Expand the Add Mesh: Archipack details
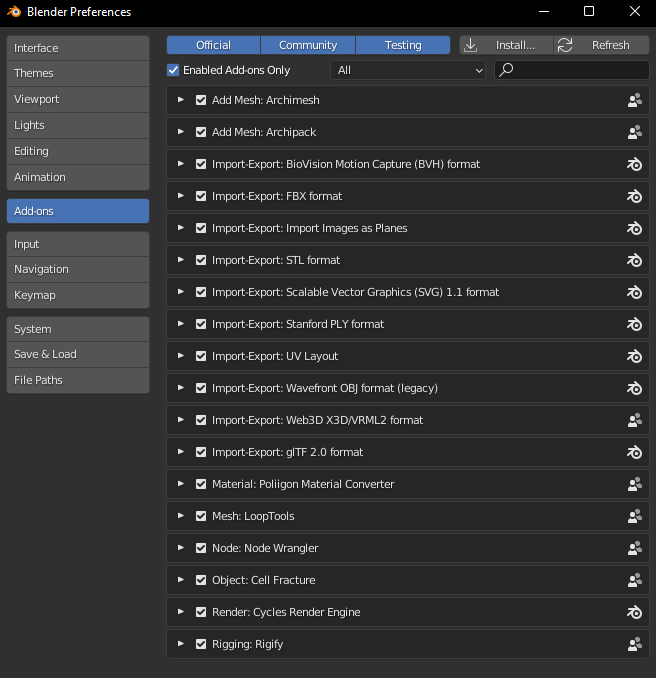Screen dimensions: 656x678 pyautogui.click(x=181, y=132)
